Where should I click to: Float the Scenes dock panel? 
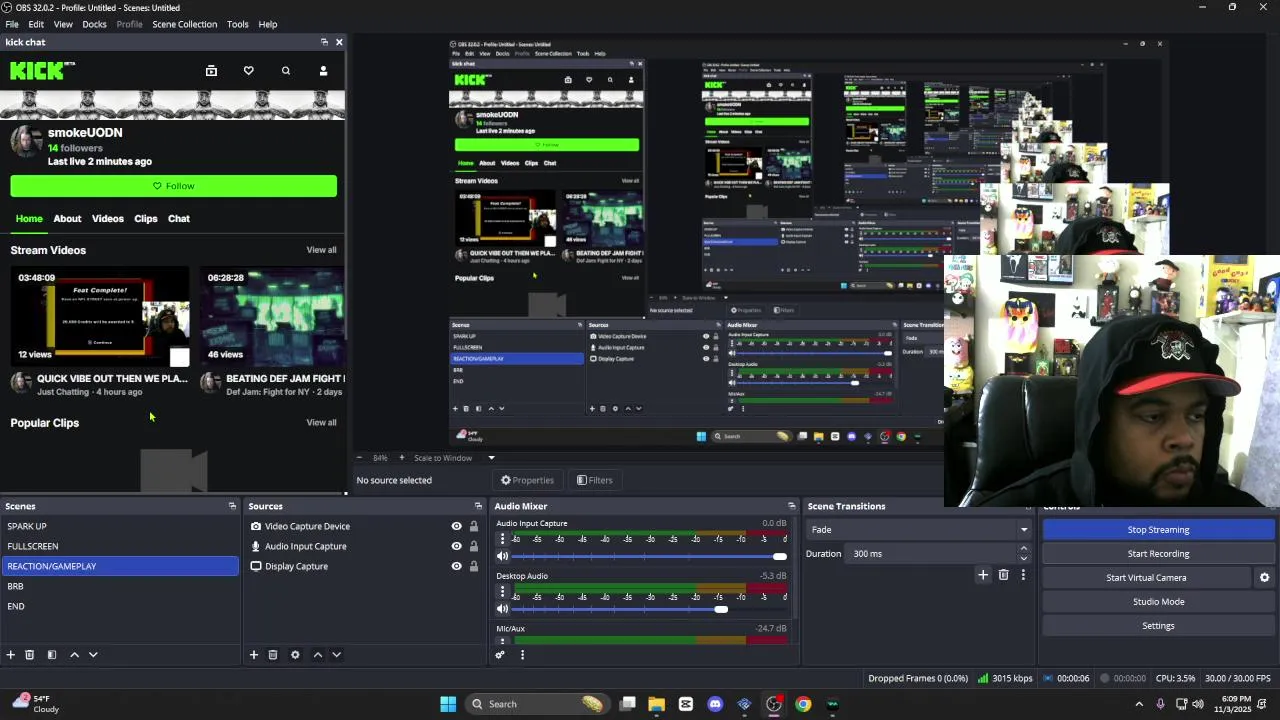[x=232, y=506]
